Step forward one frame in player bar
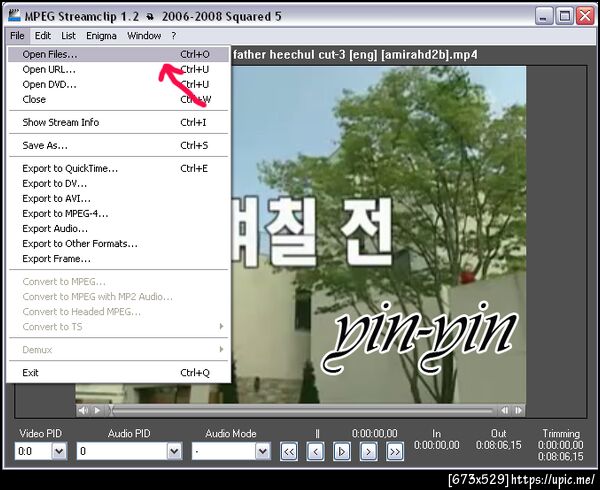600x490 pixels. point(518,410)
